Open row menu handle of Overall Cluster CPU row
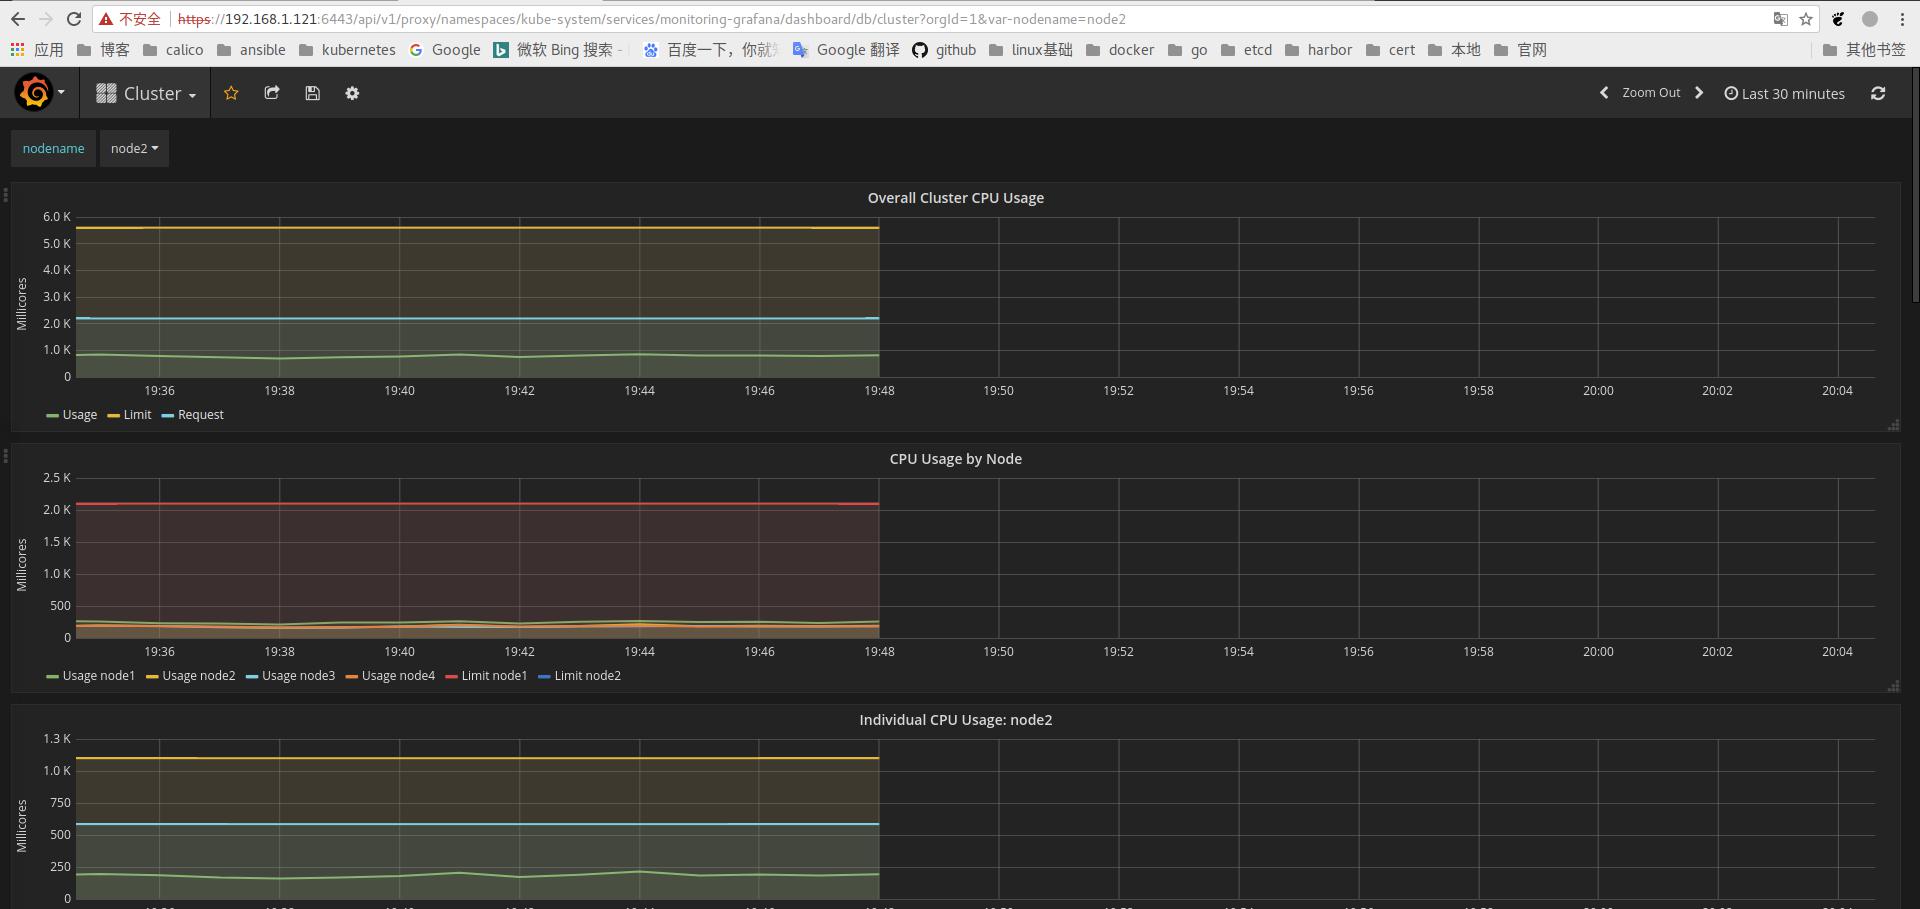Viewport: 1920px width, 909px height. pos(5,195)
